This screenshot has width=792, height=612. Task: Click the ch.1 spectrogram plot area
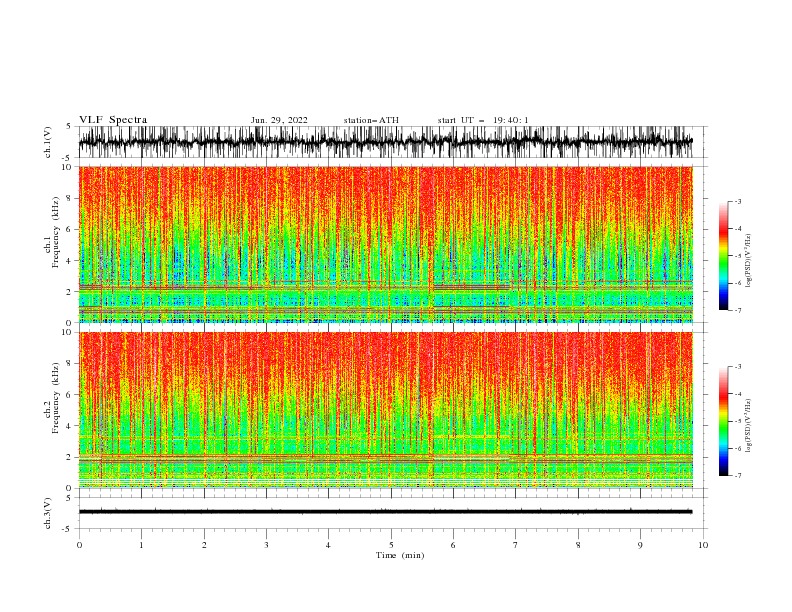tap(385, 244)
